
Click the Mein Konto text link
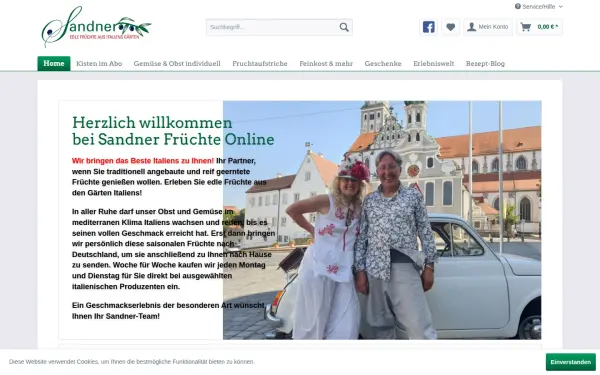(493, 27)
